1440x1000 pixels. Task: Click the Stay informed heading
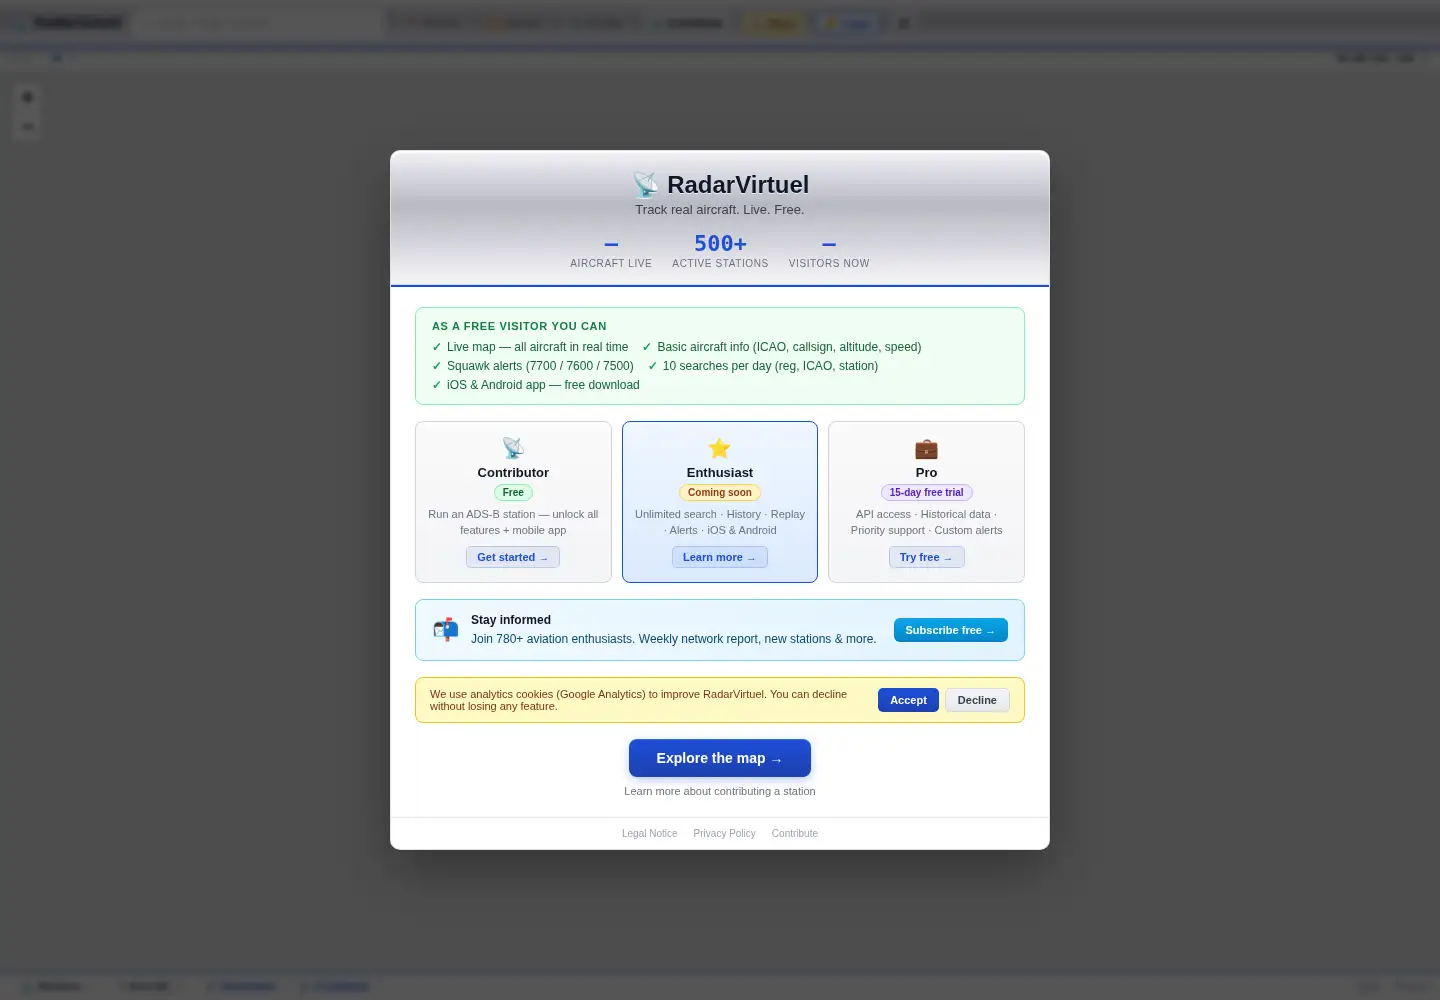tap(511, 620)
